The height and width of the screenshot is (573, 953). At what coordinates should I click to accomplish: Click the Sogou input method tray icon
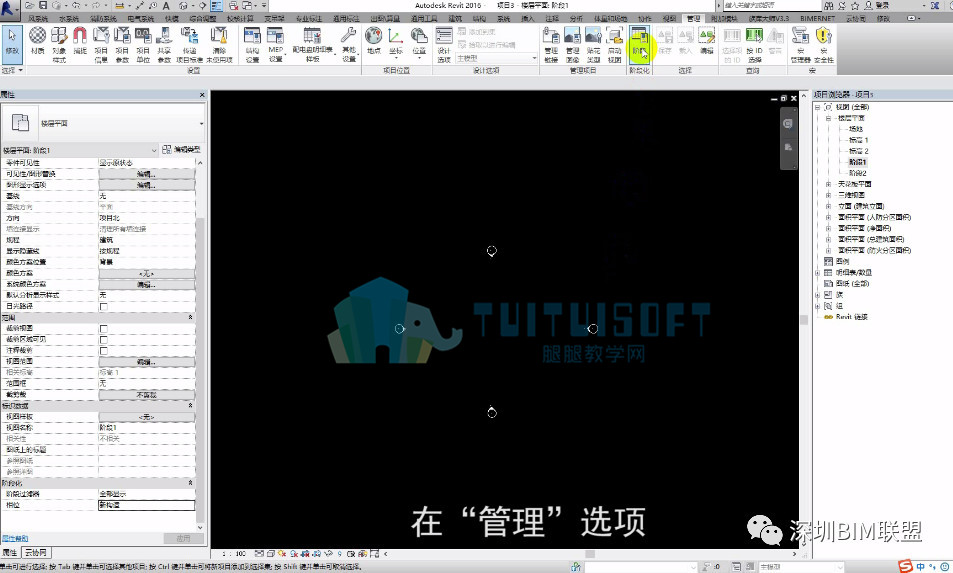pyautogui.click(x=906, y=566)
